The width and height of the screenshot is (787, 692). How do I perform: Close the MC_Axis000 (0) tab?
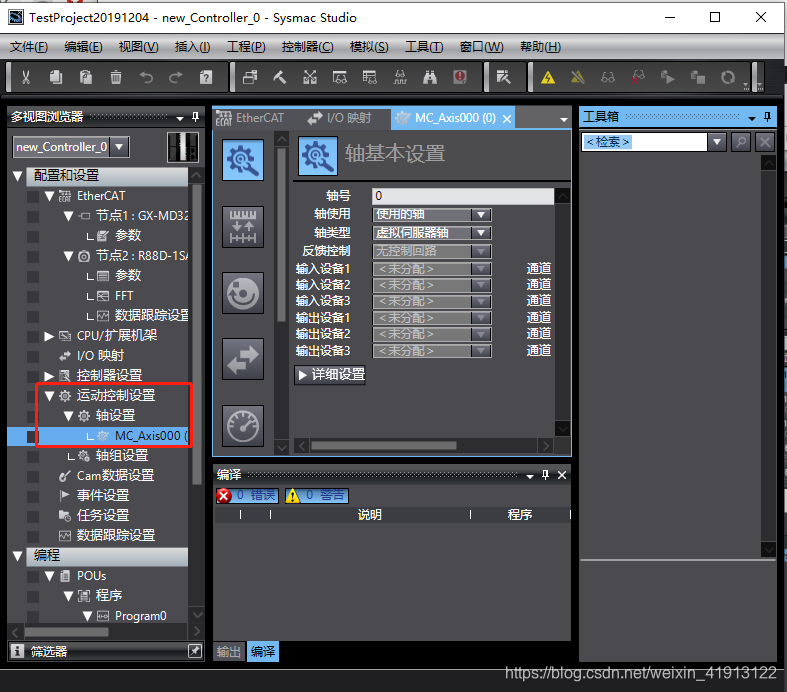pyautogui.click(x=507, y=119)
